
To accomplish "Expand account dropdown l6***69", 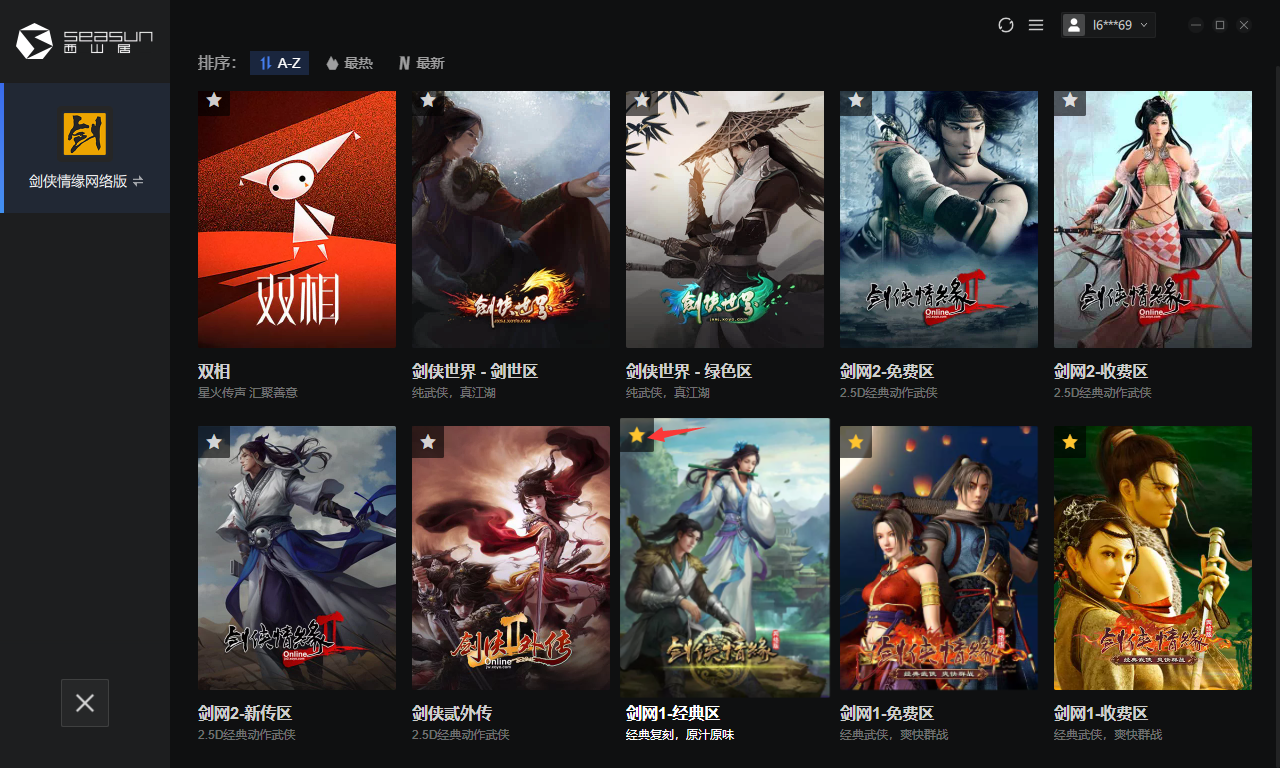I will coord(1109,25).
